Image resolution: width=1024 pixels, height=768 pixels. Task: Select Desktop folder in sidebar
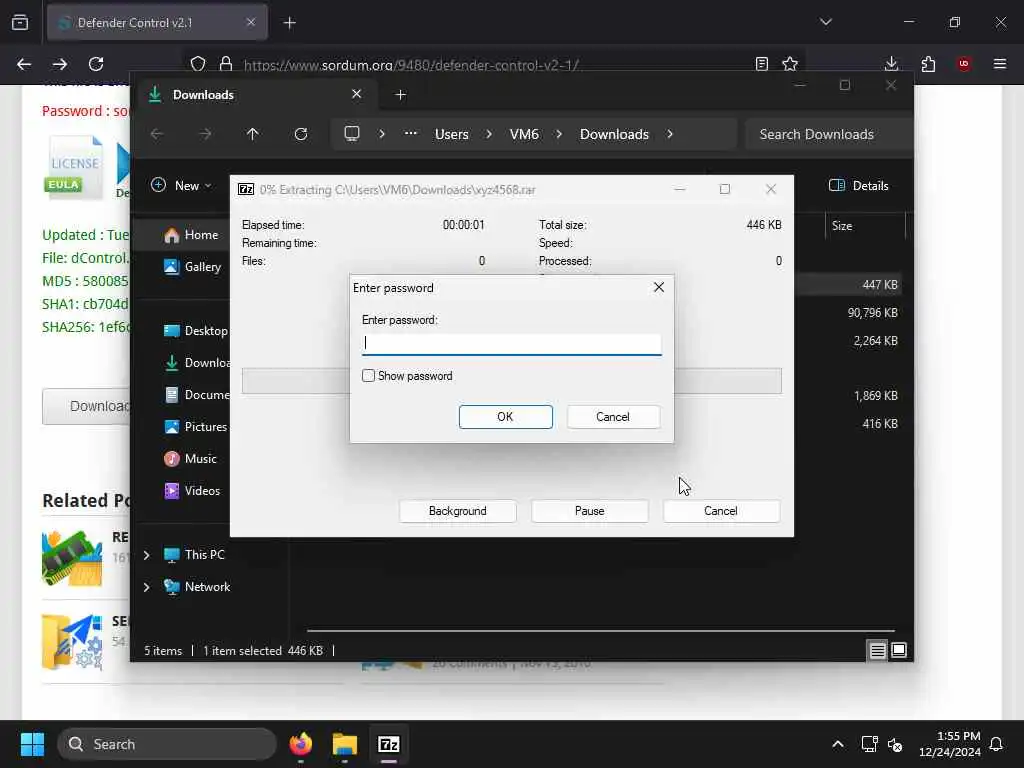(x=195, y=330)
